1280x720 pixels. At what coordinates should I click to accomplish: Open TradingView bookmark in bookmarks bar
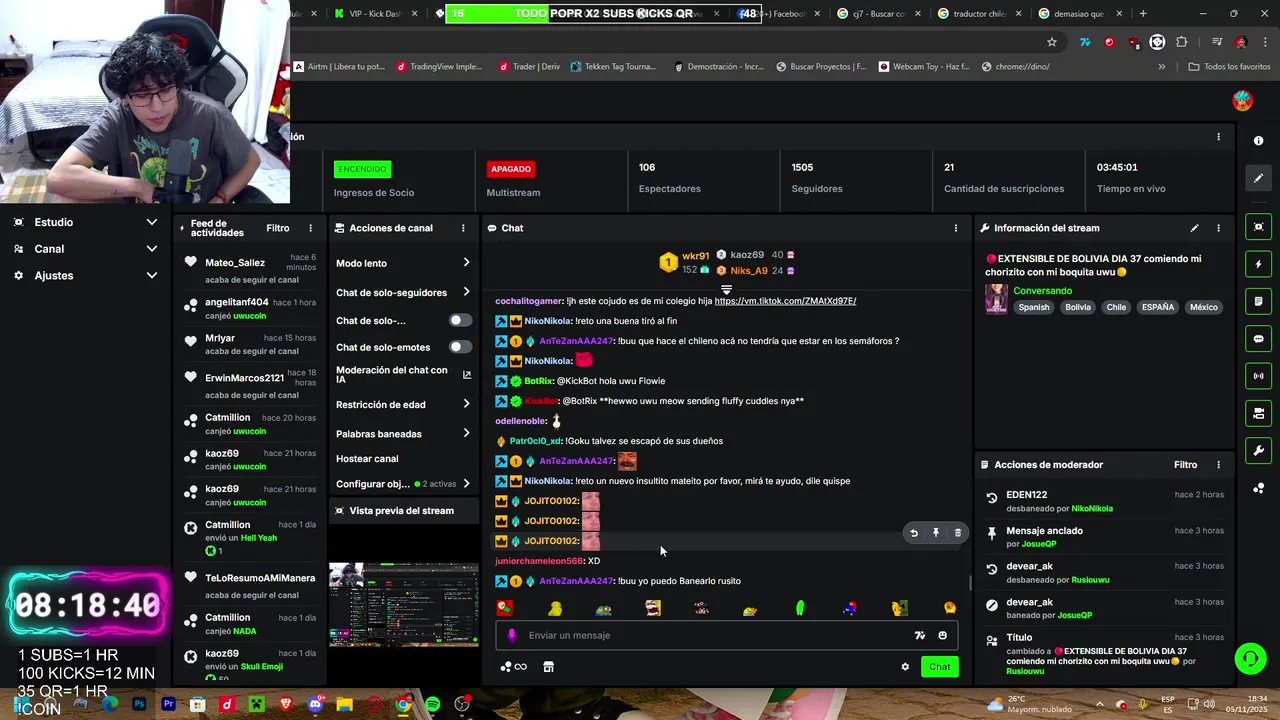(x=439, y=67)
